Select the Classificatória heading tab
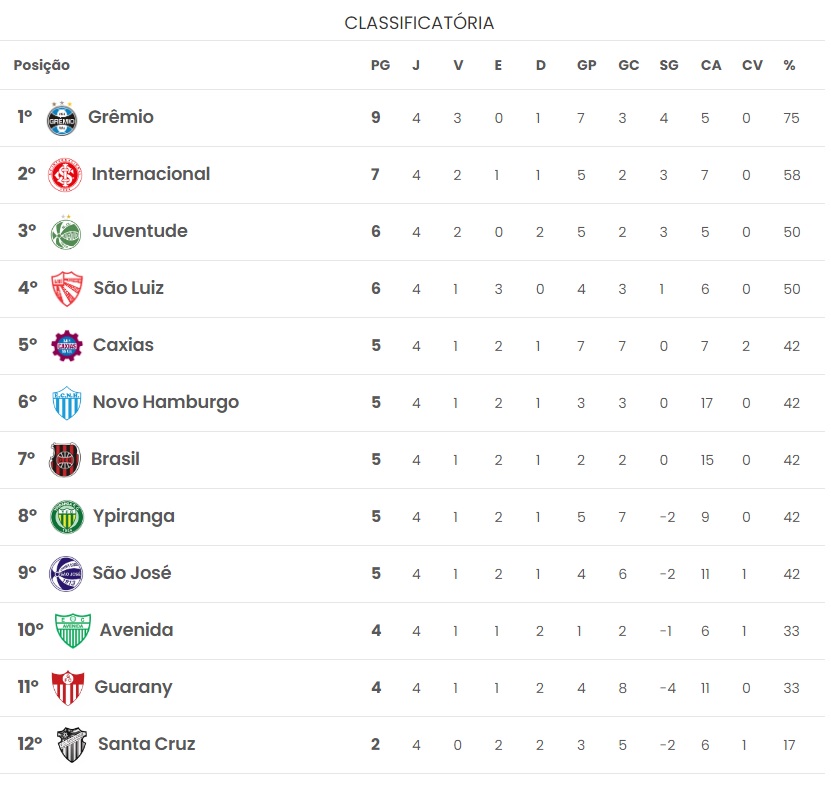Screen dimensions: 831x785 pyautogui.click(x=419, y=23)
